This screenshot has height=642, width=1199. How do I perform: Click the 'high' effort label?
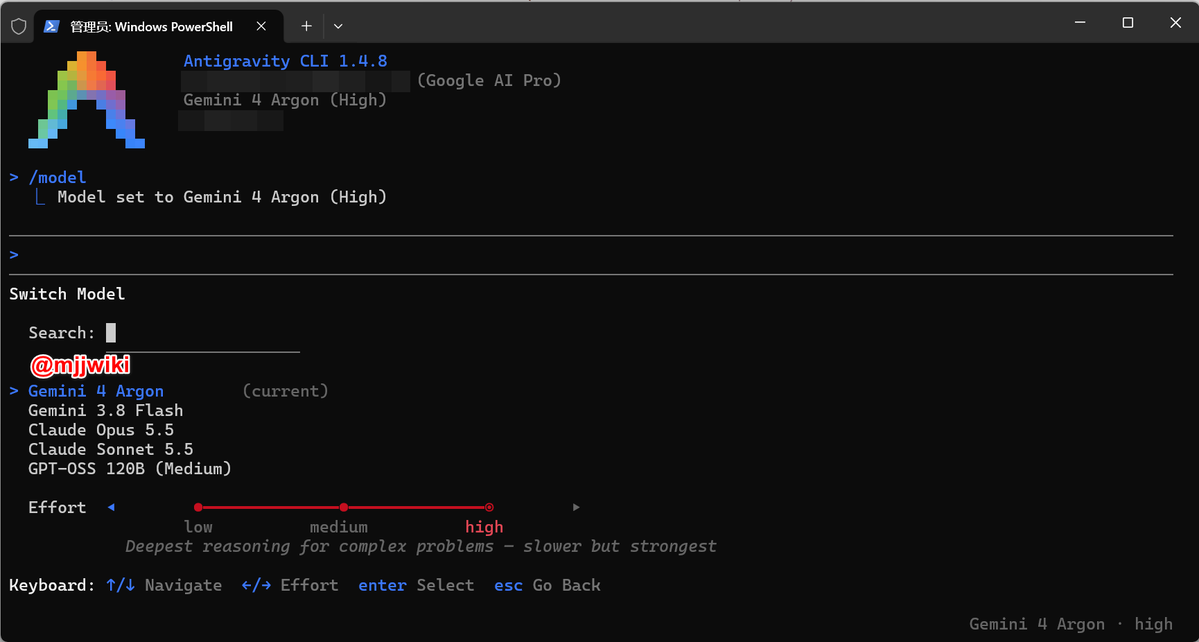pyautogui.click(x=484, y=527)
